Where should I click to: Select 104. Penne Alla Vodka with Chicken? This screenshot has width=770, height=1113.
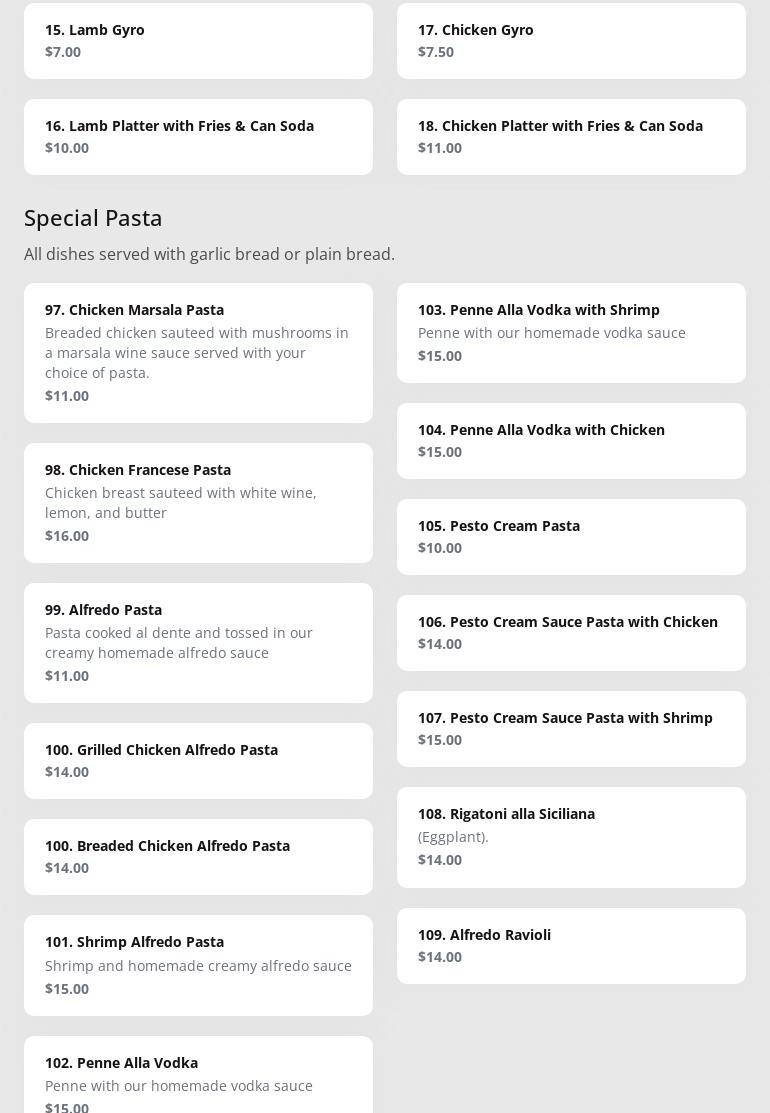click(x=571, y=440)
